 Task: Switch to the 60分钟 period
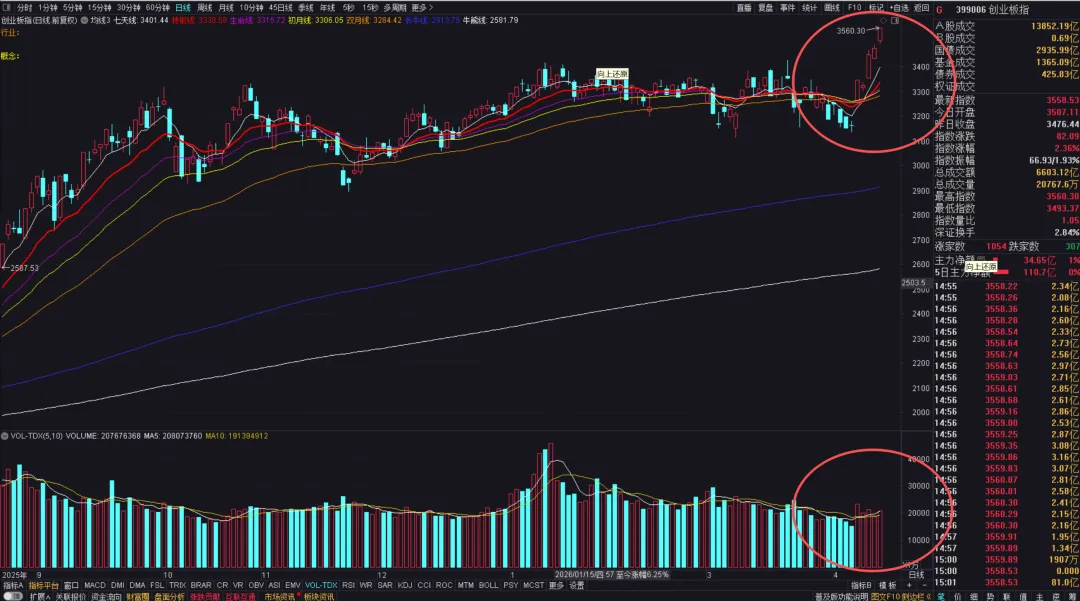pos(158,8)
